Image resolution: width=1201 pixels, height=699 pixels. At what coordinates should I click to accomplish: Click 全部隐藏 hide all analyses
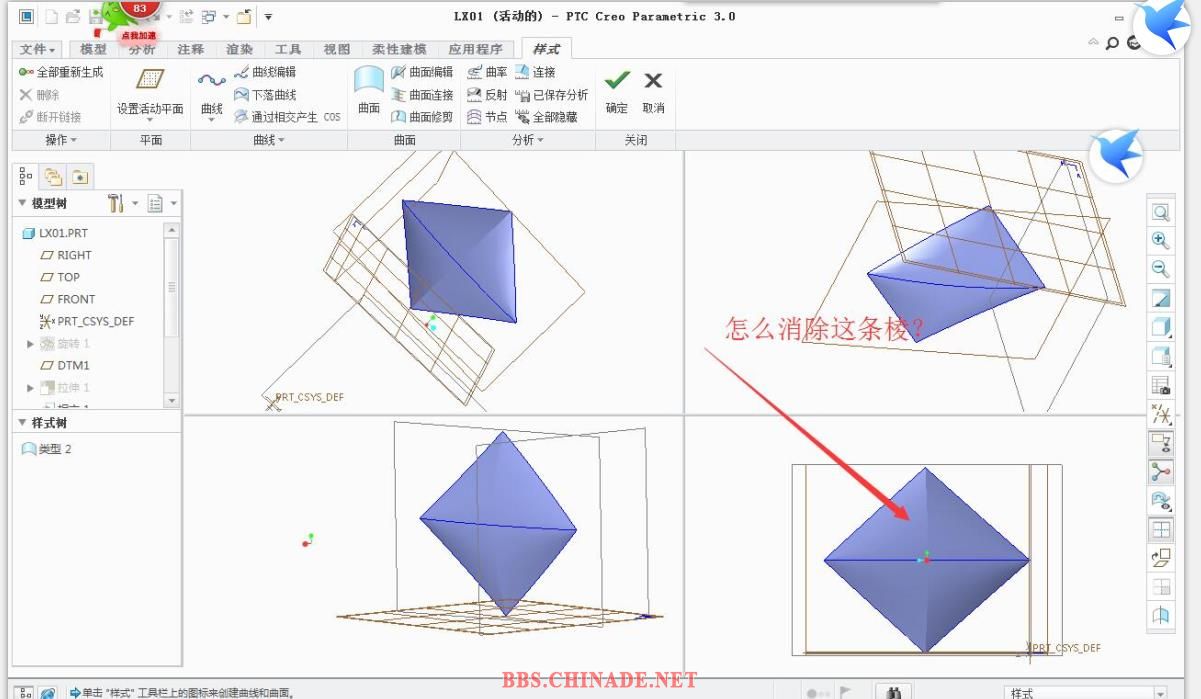coord(546,117)
